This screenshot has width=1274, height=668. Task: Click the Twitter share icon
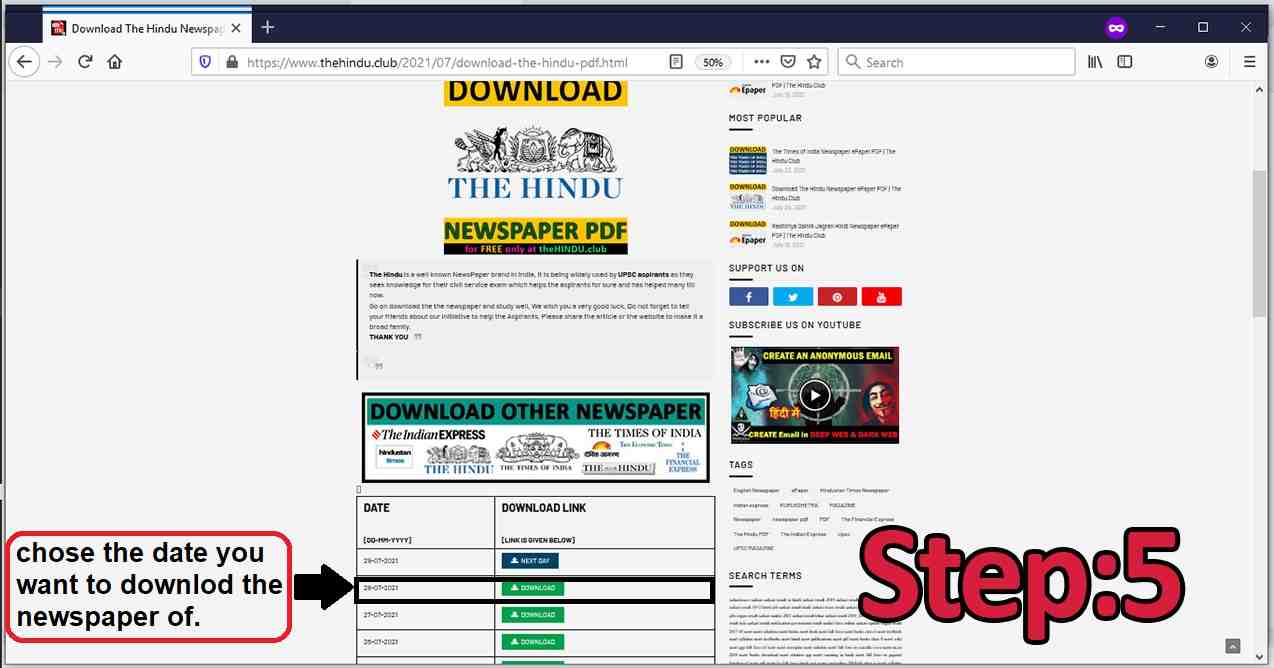pos(792,296)
